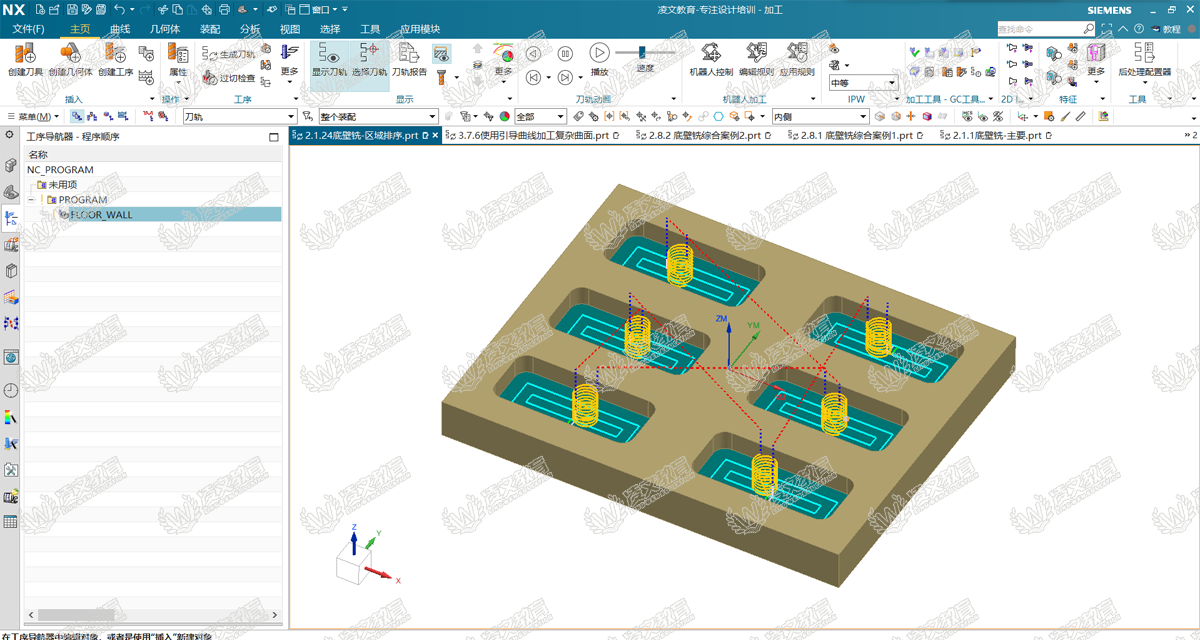Select NC_PROGRAM root node
Image resolution: width=1200 pixels, height=640 pixels.
pos(61,170)
